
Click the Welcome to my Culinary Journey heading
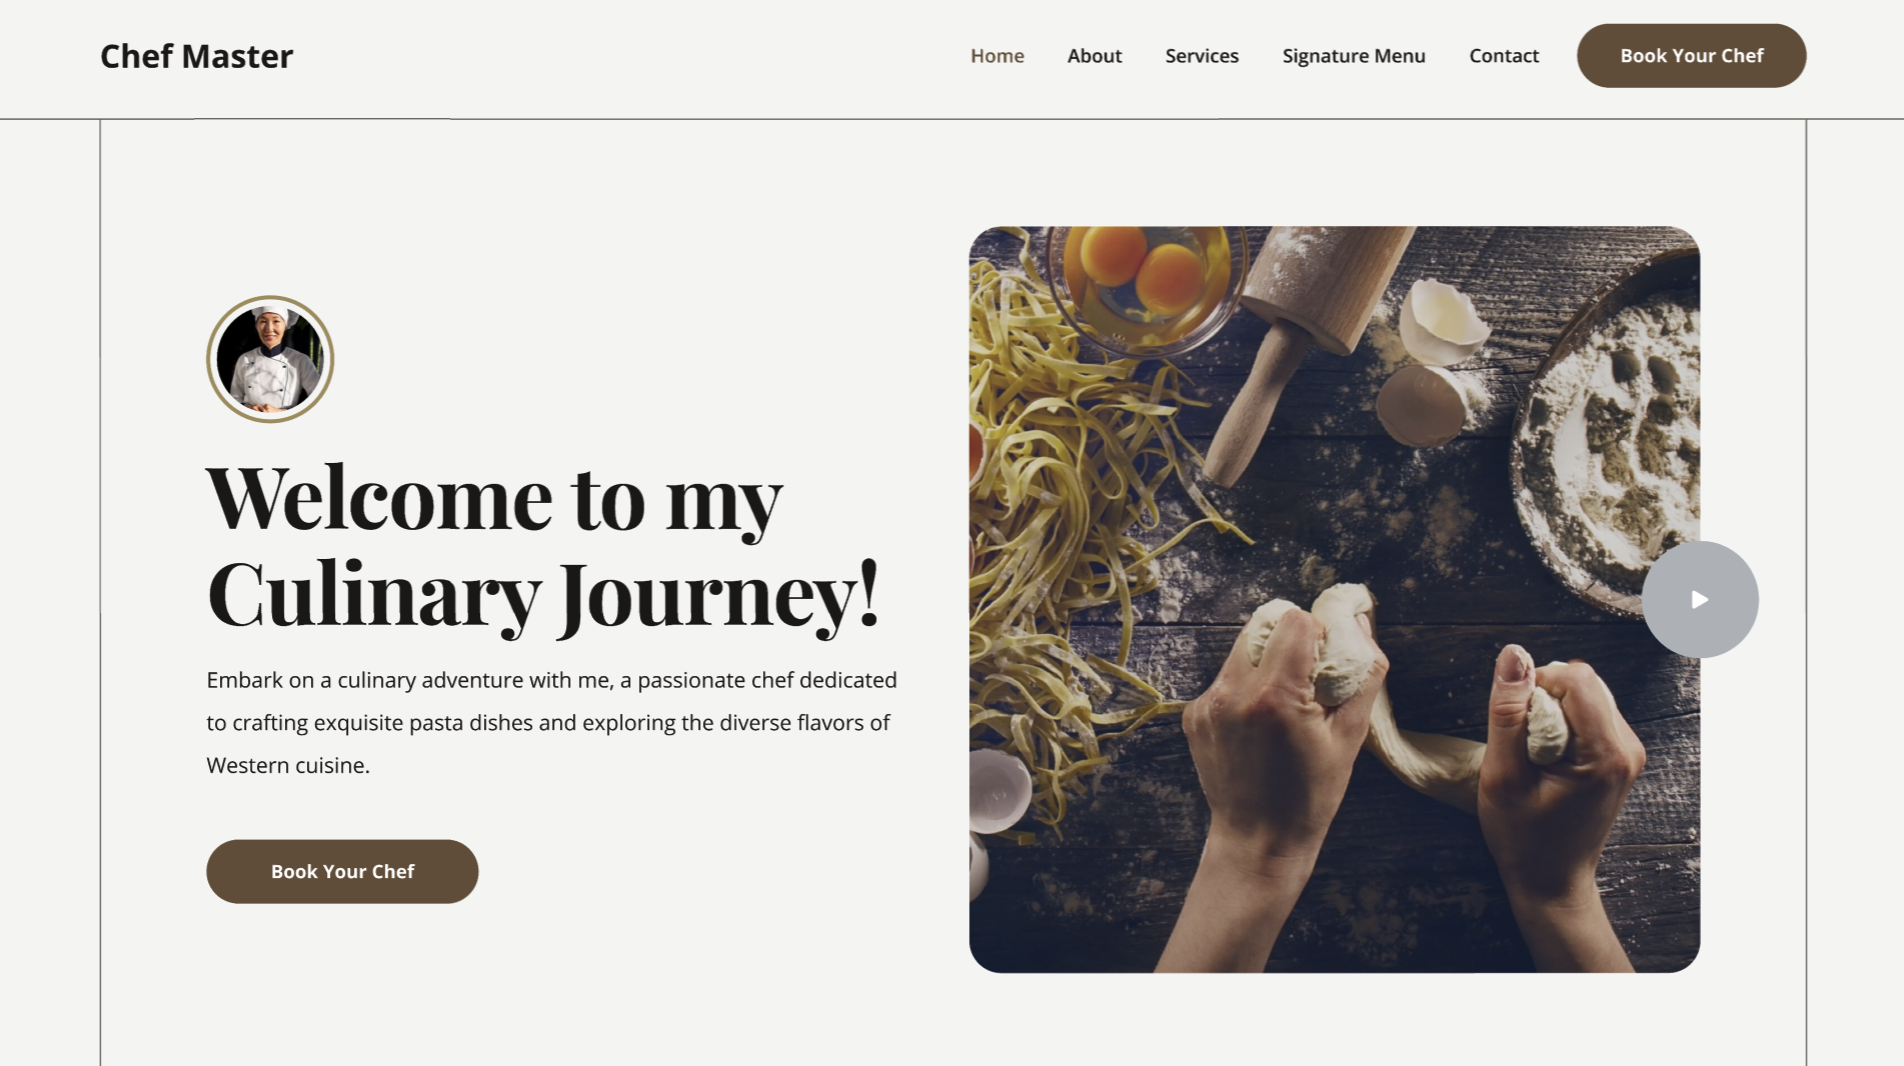tap(543, 546)
